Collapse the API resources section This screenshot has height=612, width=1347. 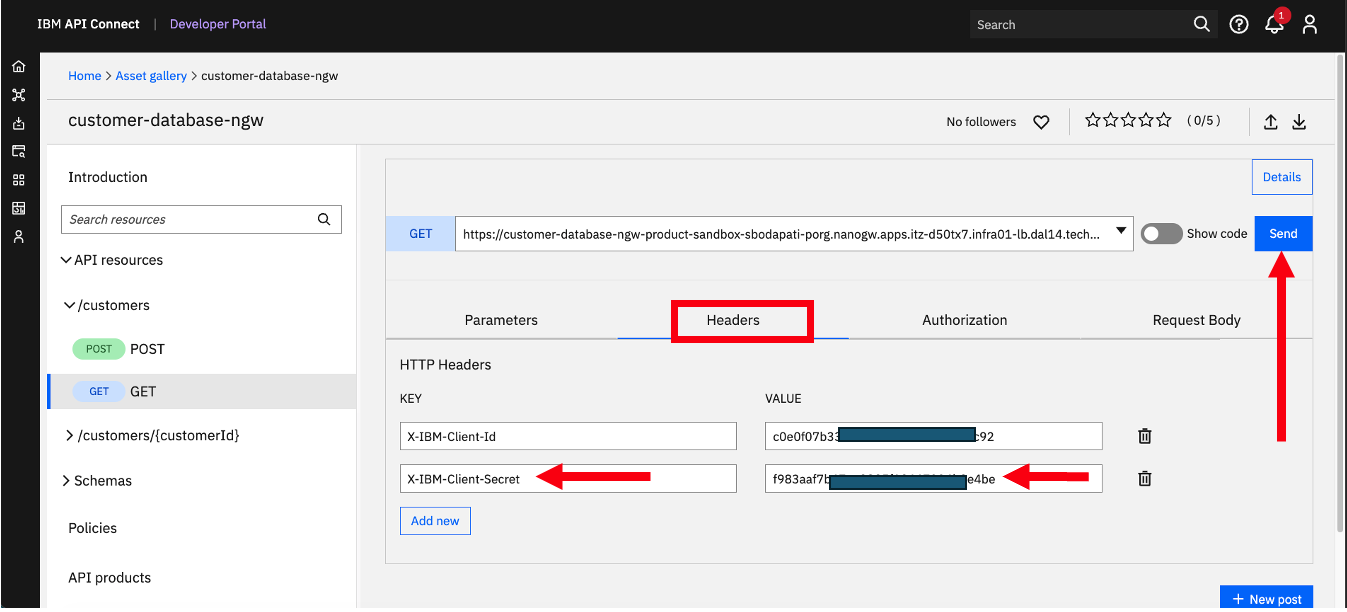66,260
